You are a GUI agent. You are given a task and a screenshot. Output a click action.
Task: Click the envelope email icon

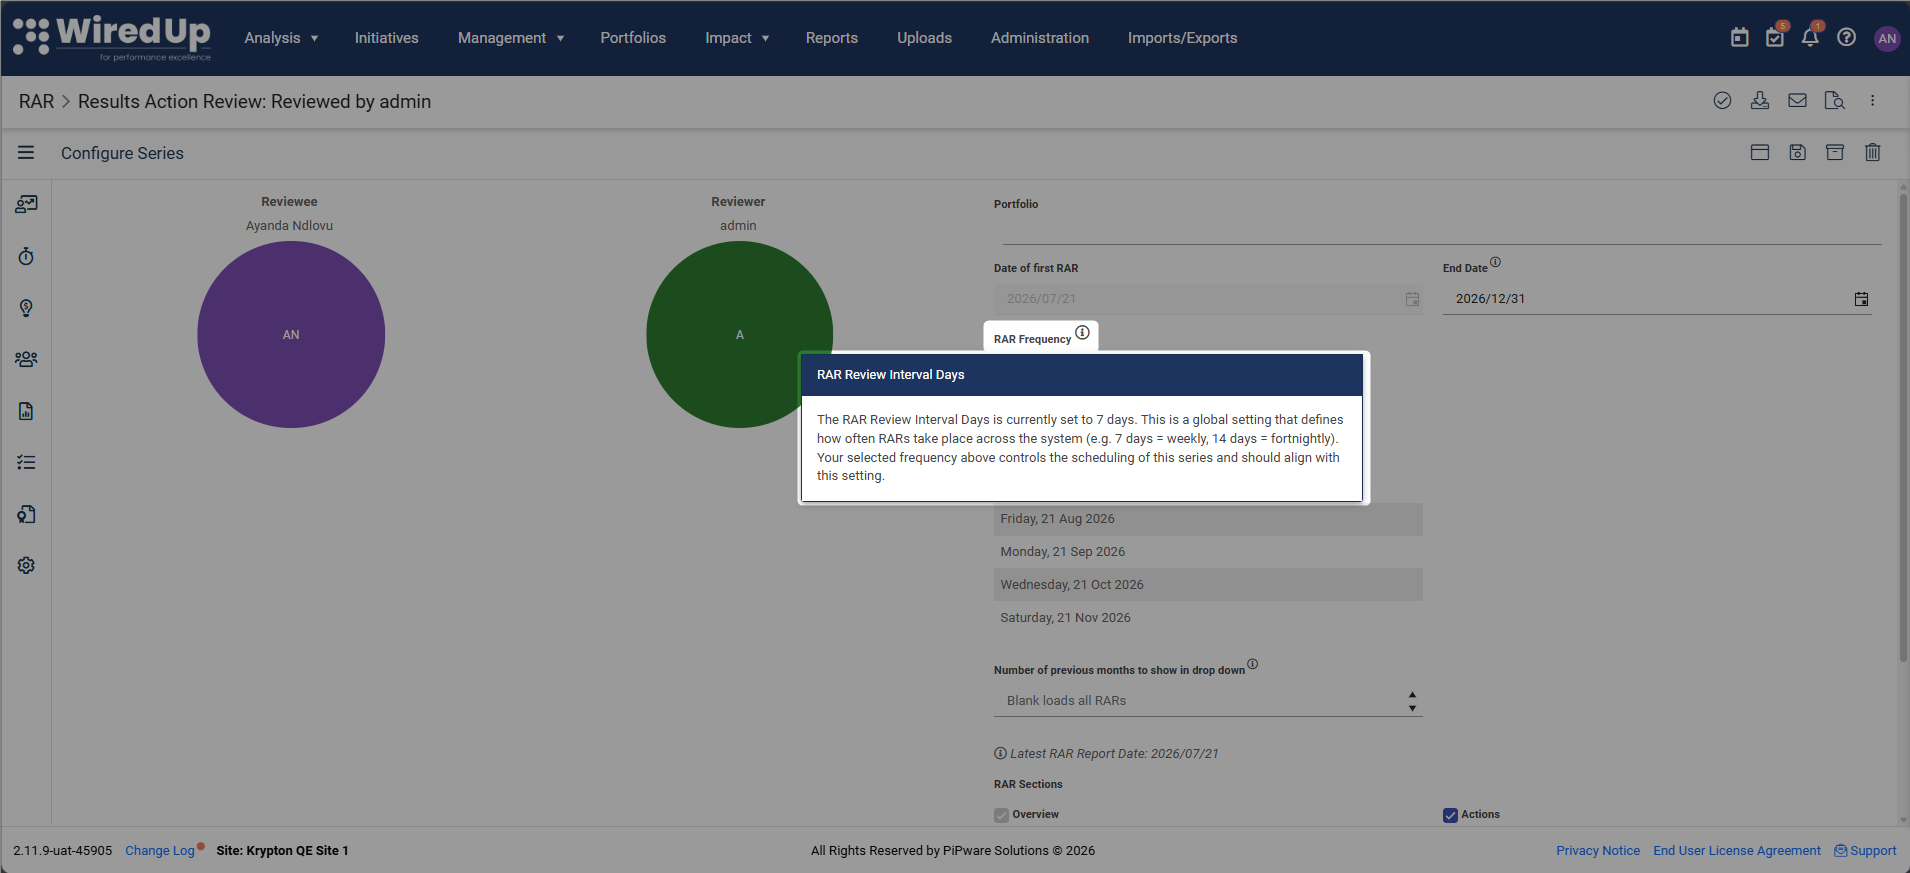(x=1797, y=101)
